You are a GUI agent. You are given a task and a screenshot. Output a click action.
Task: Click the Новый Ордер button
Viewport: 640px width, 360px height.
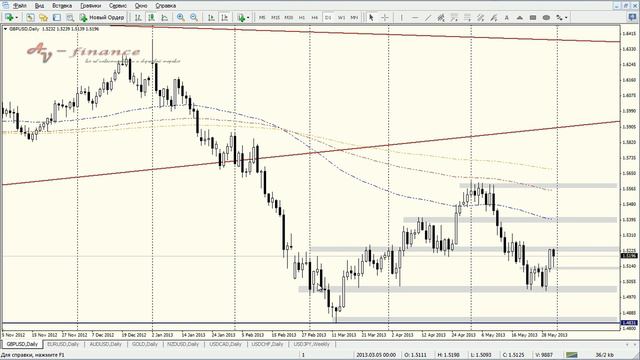[102, 18]
